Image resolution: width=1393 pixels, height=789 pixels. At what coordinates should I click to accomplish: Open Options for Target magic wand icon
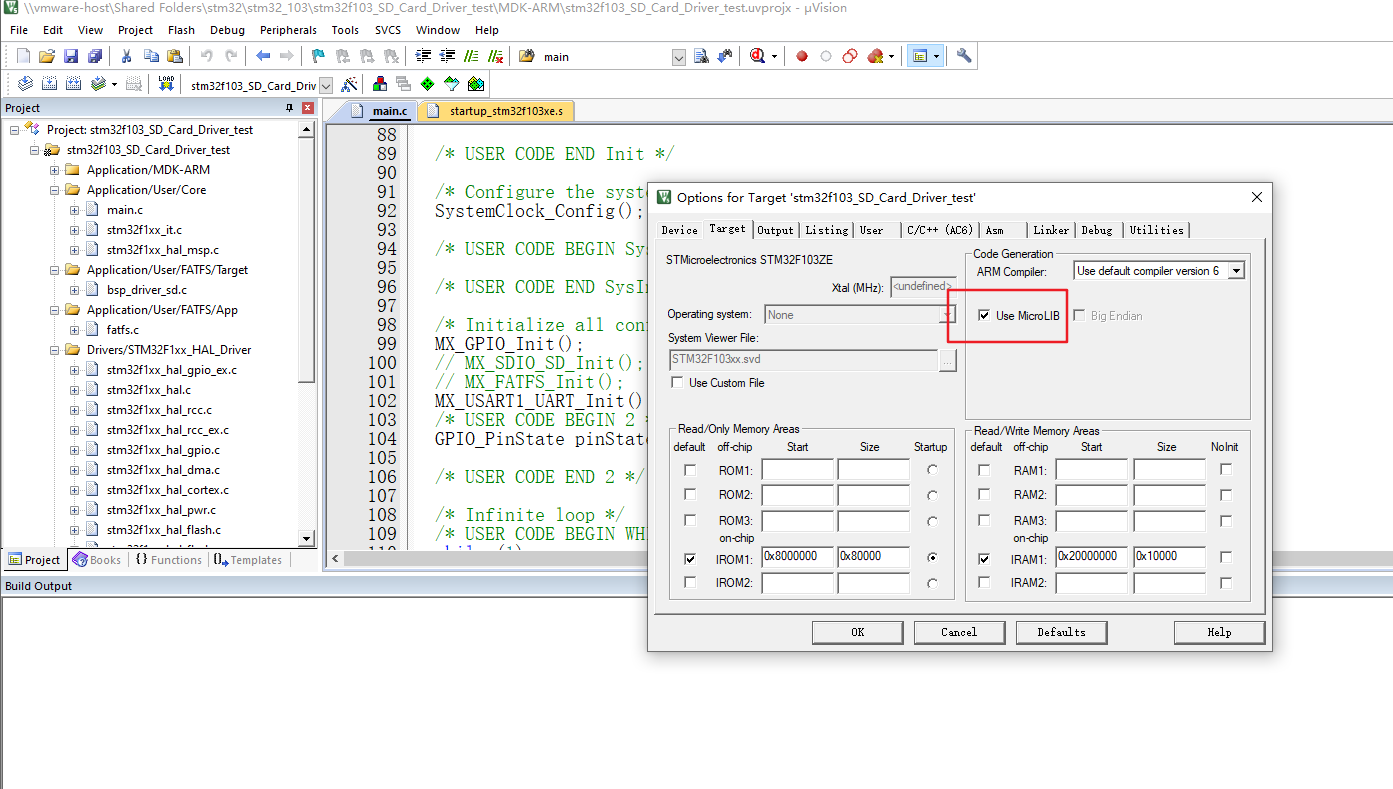point(349,84)
